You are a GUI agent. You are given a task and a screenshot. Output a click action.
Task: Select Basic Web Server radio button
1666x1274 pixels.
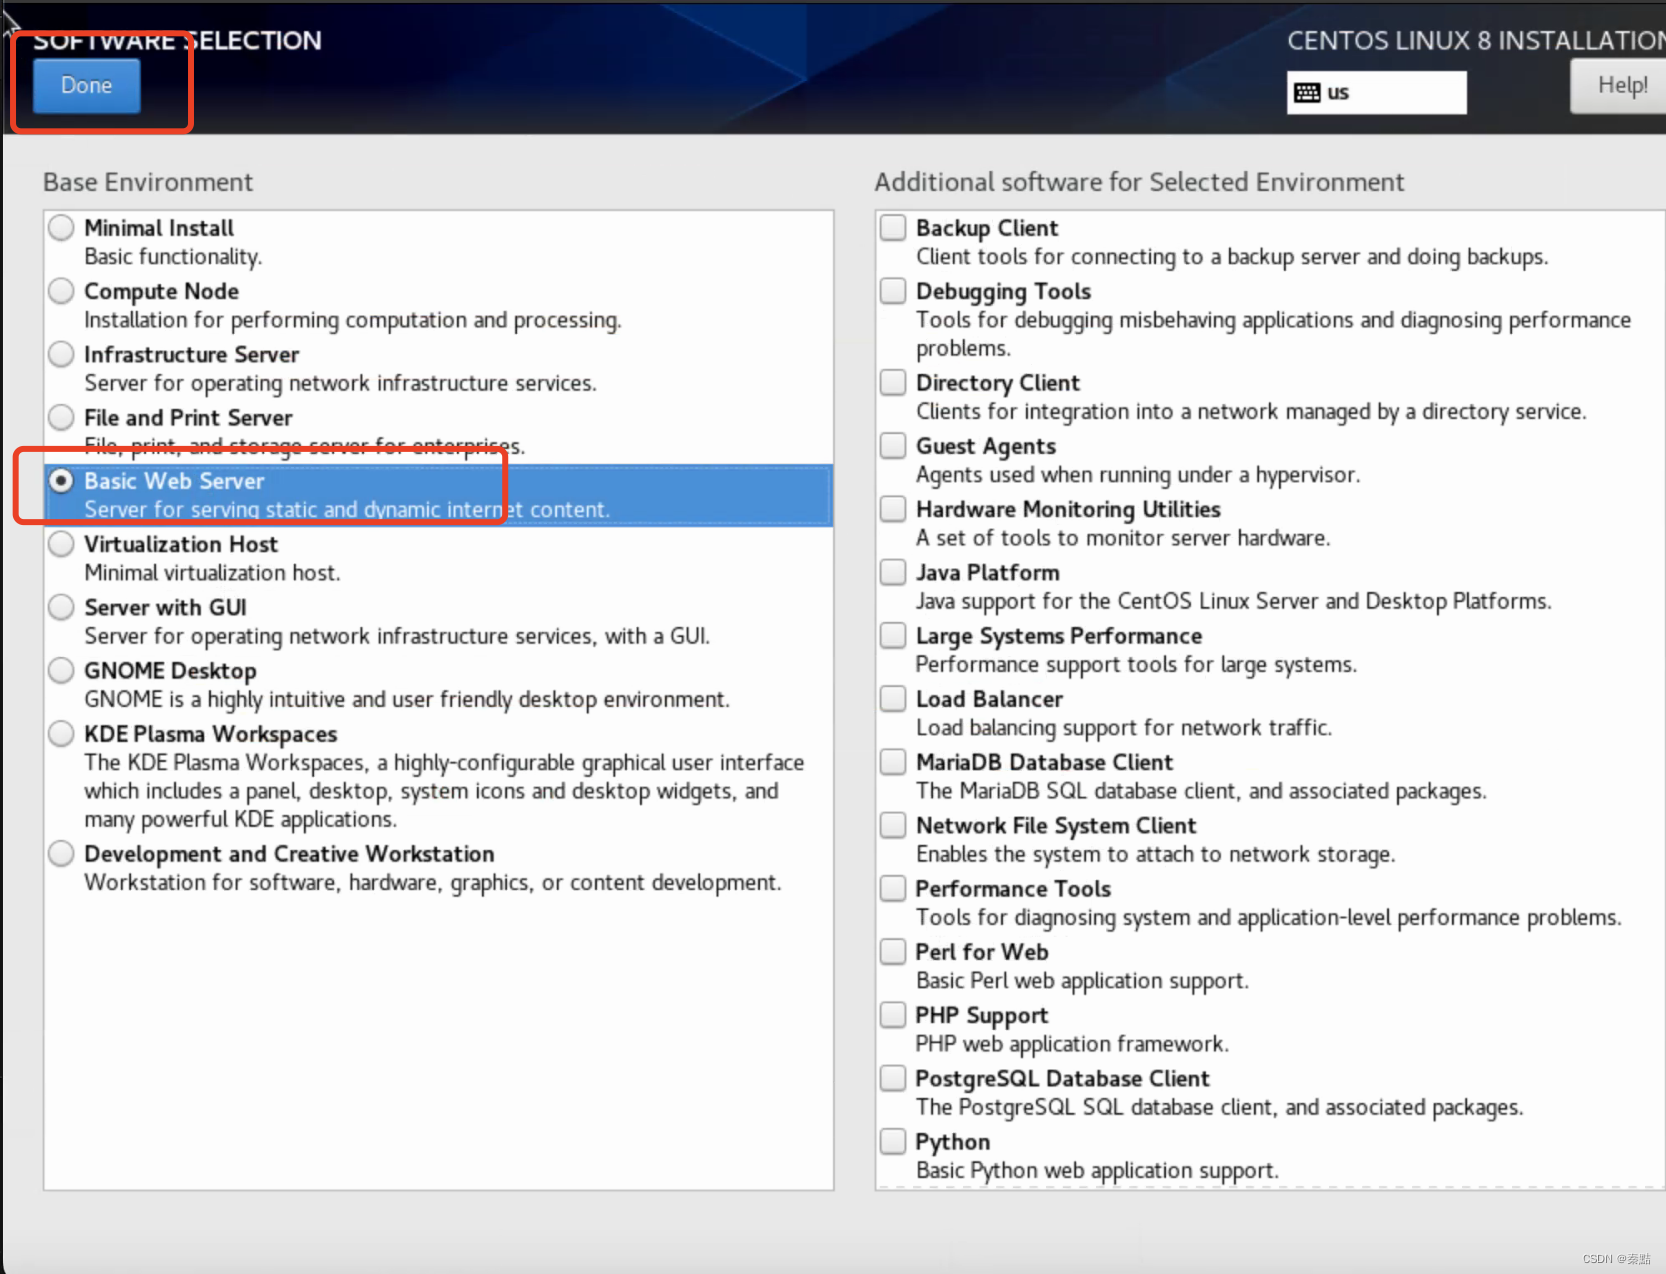[x=61, y=481]
